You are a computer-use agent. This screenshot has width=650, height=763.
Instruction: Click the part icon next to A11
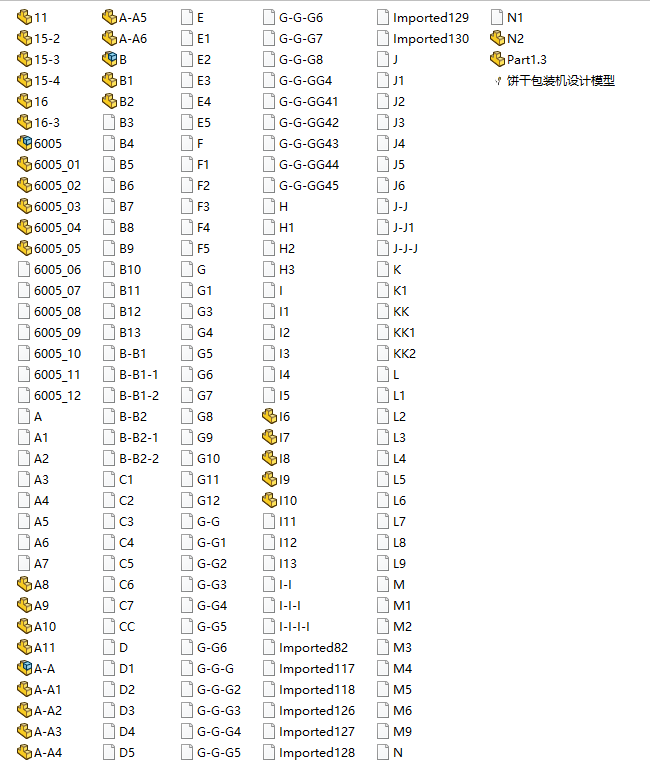tap(24, 648)
